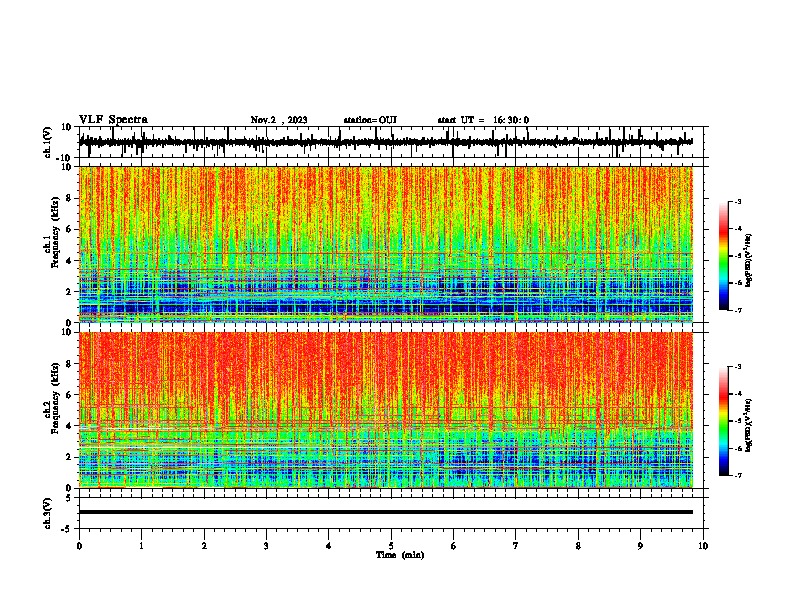Click the thick black ch.3 voltage line
Image resolution: width=792 pixels, height=612 pixels.
pyautogui.click(x=386, y=512)
